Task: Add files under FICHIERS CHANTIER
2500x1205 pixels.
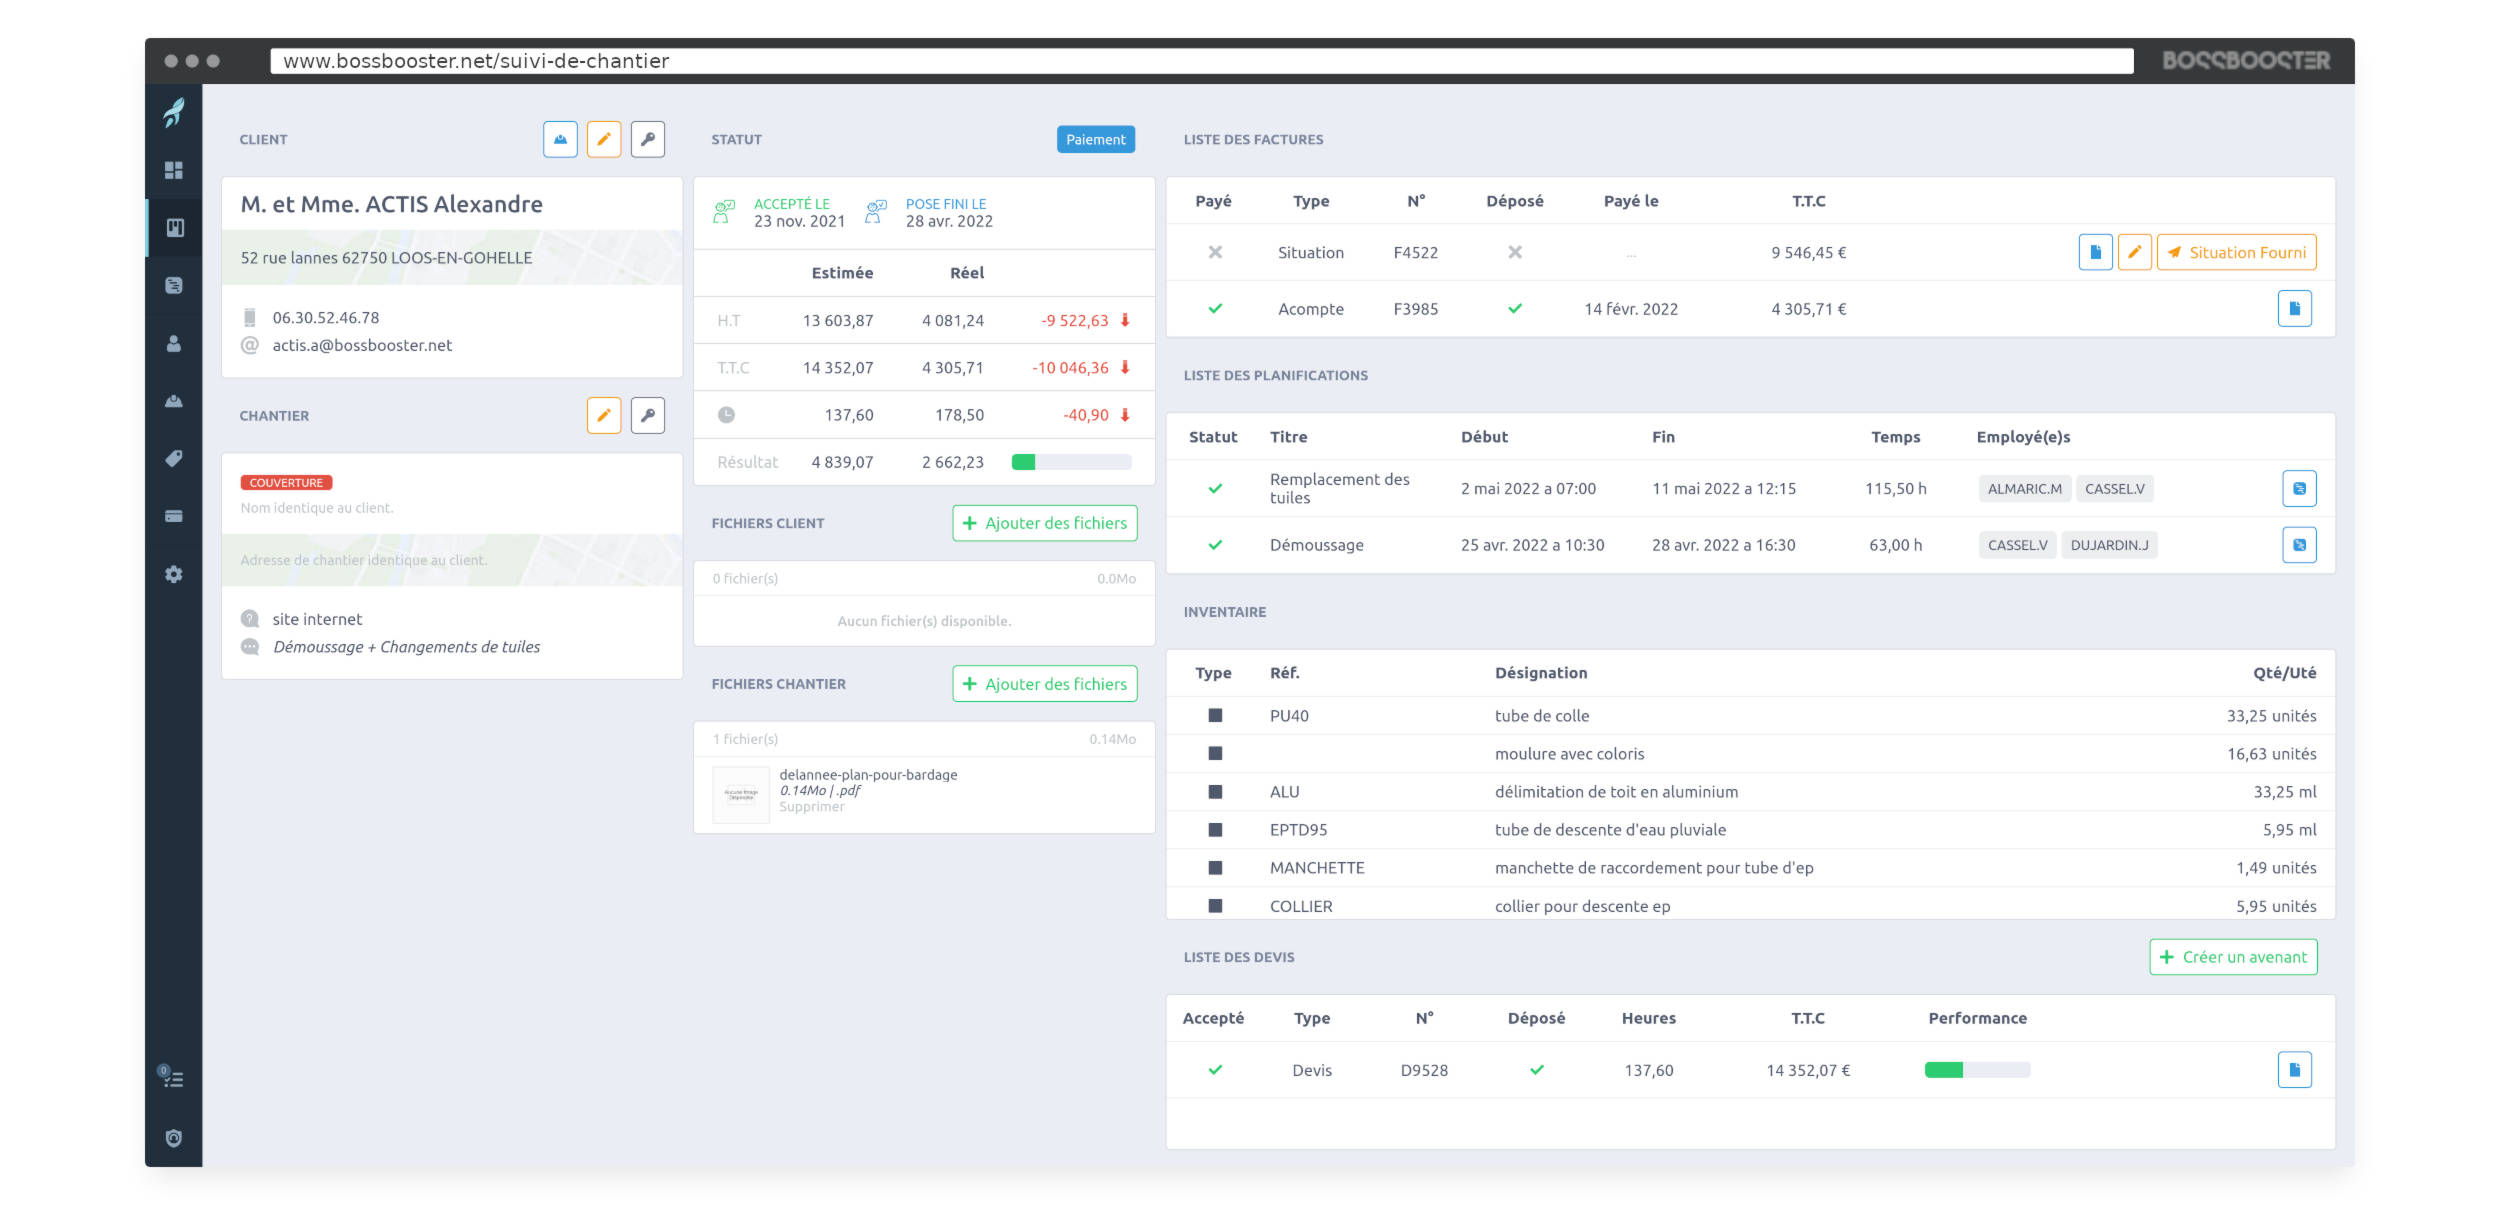Action: pos(1045,684)
